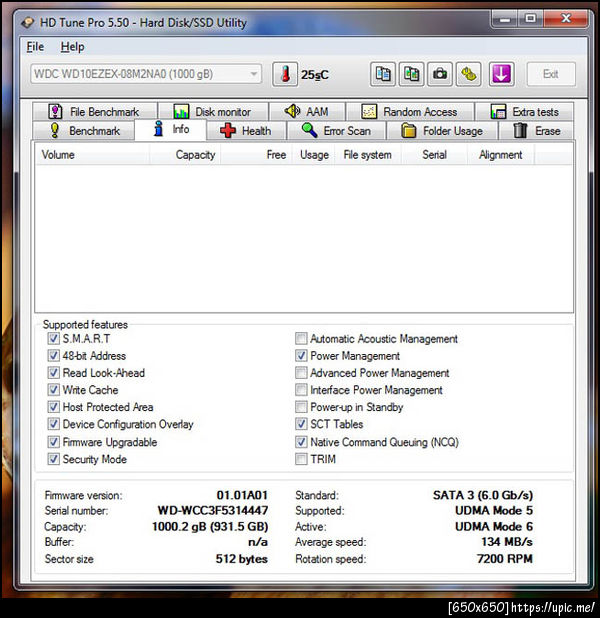Image resolution: width=600 pixels, height=618 pixels.
Task: Click the yellow options tool icon
Action: pyautogui.click(x=469, y=74)
